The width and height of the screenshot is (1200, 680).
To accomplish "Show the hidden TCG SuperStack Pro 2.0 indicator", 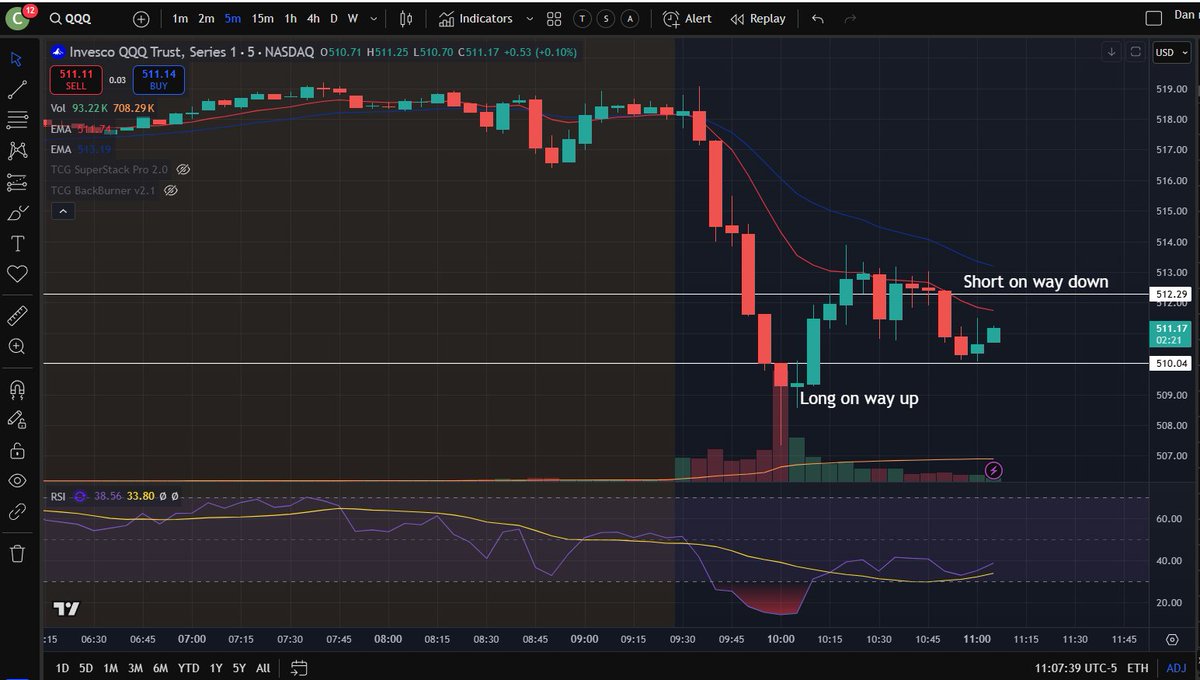I will 182,170.
